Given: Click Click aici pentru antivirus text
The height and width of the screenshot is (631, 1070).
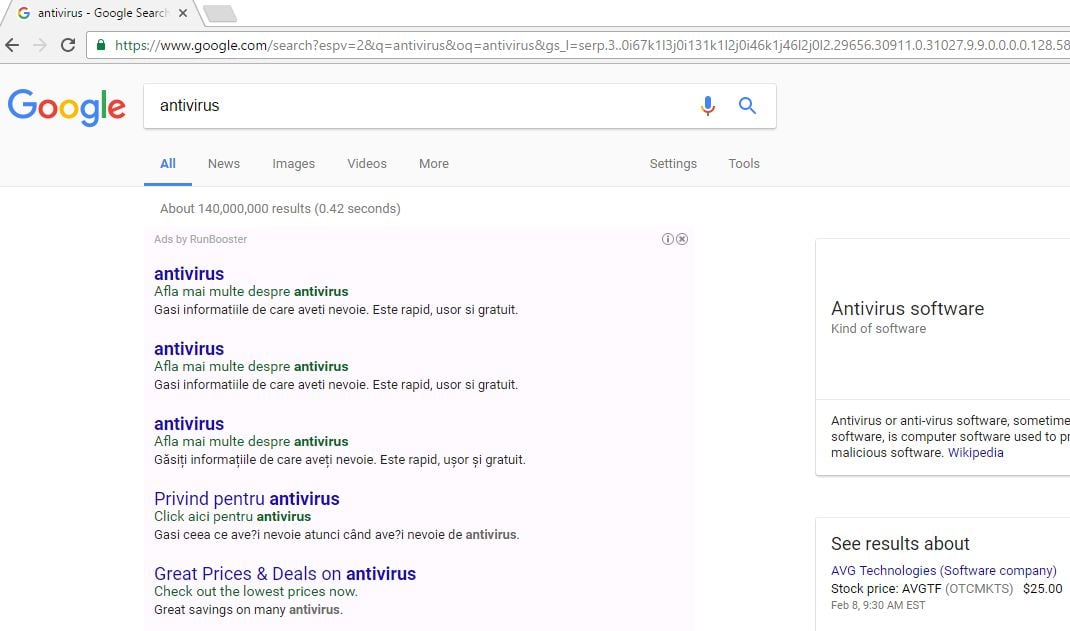Looking at the screenshot, I should [233, 516].
